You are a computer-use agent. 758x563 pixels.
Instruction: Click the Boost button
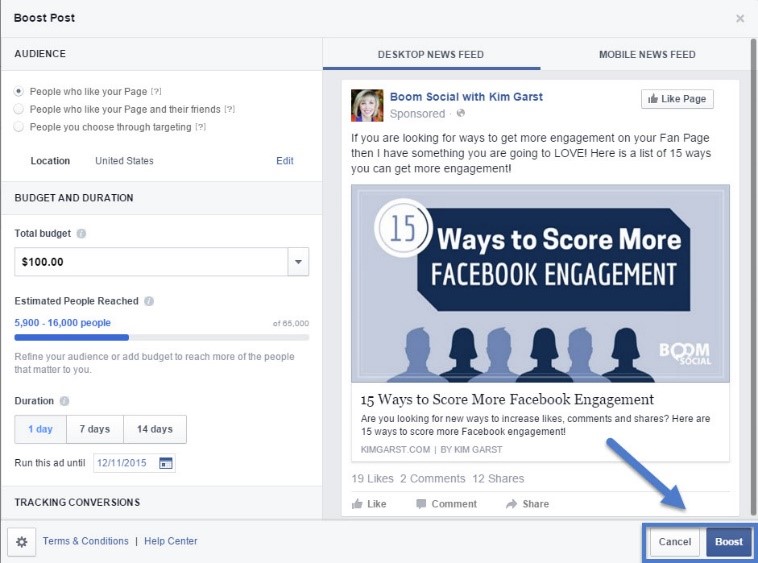pyautogui.click(x=729, y=542)
